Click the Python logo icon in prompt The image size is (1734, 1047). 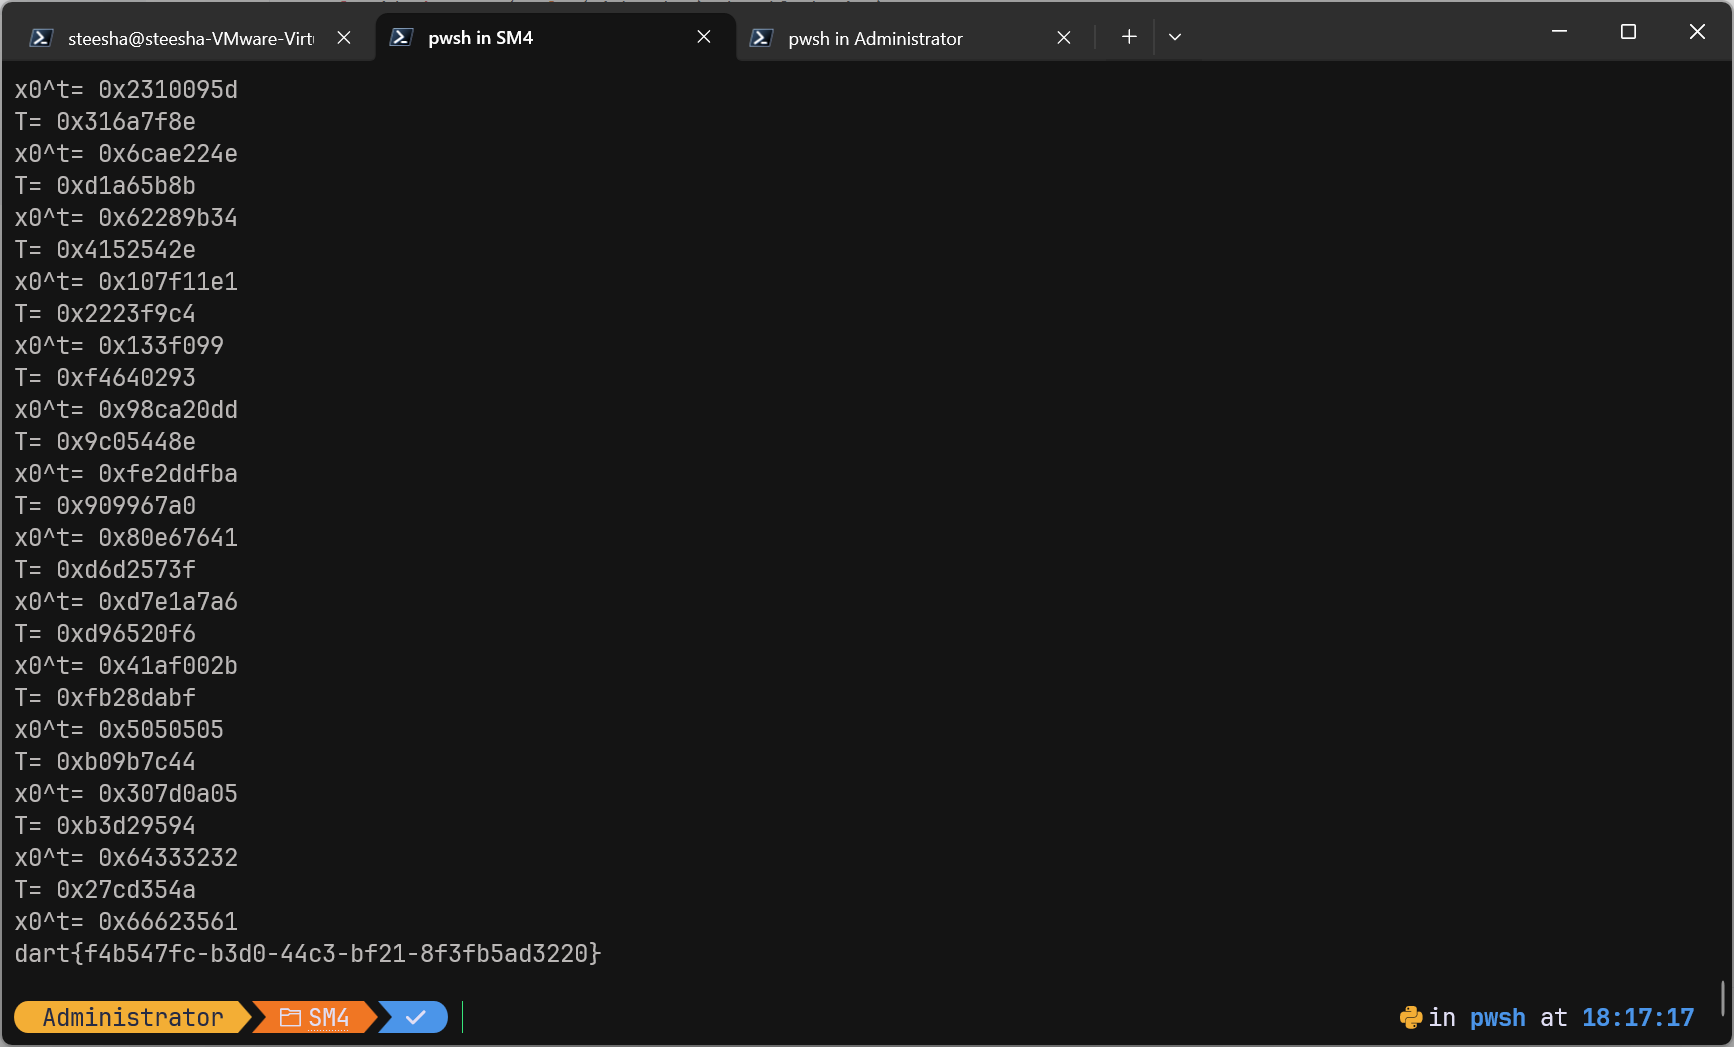pyautogui.click(x=1410, y=1017)
